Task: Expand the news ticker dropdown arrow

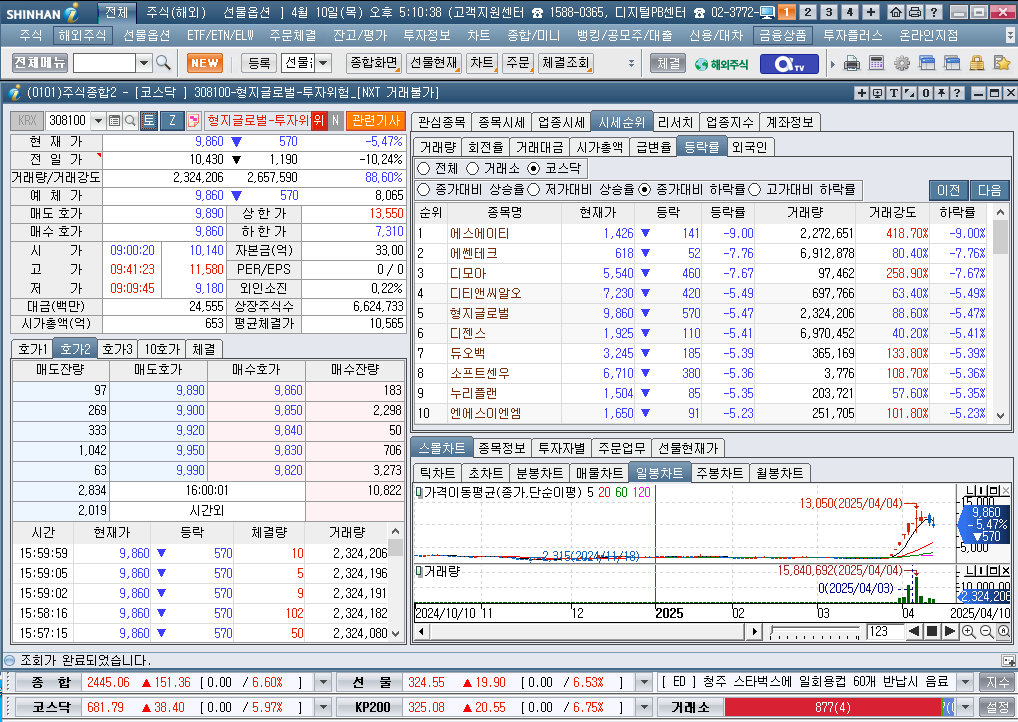Action: coord(965,682)
